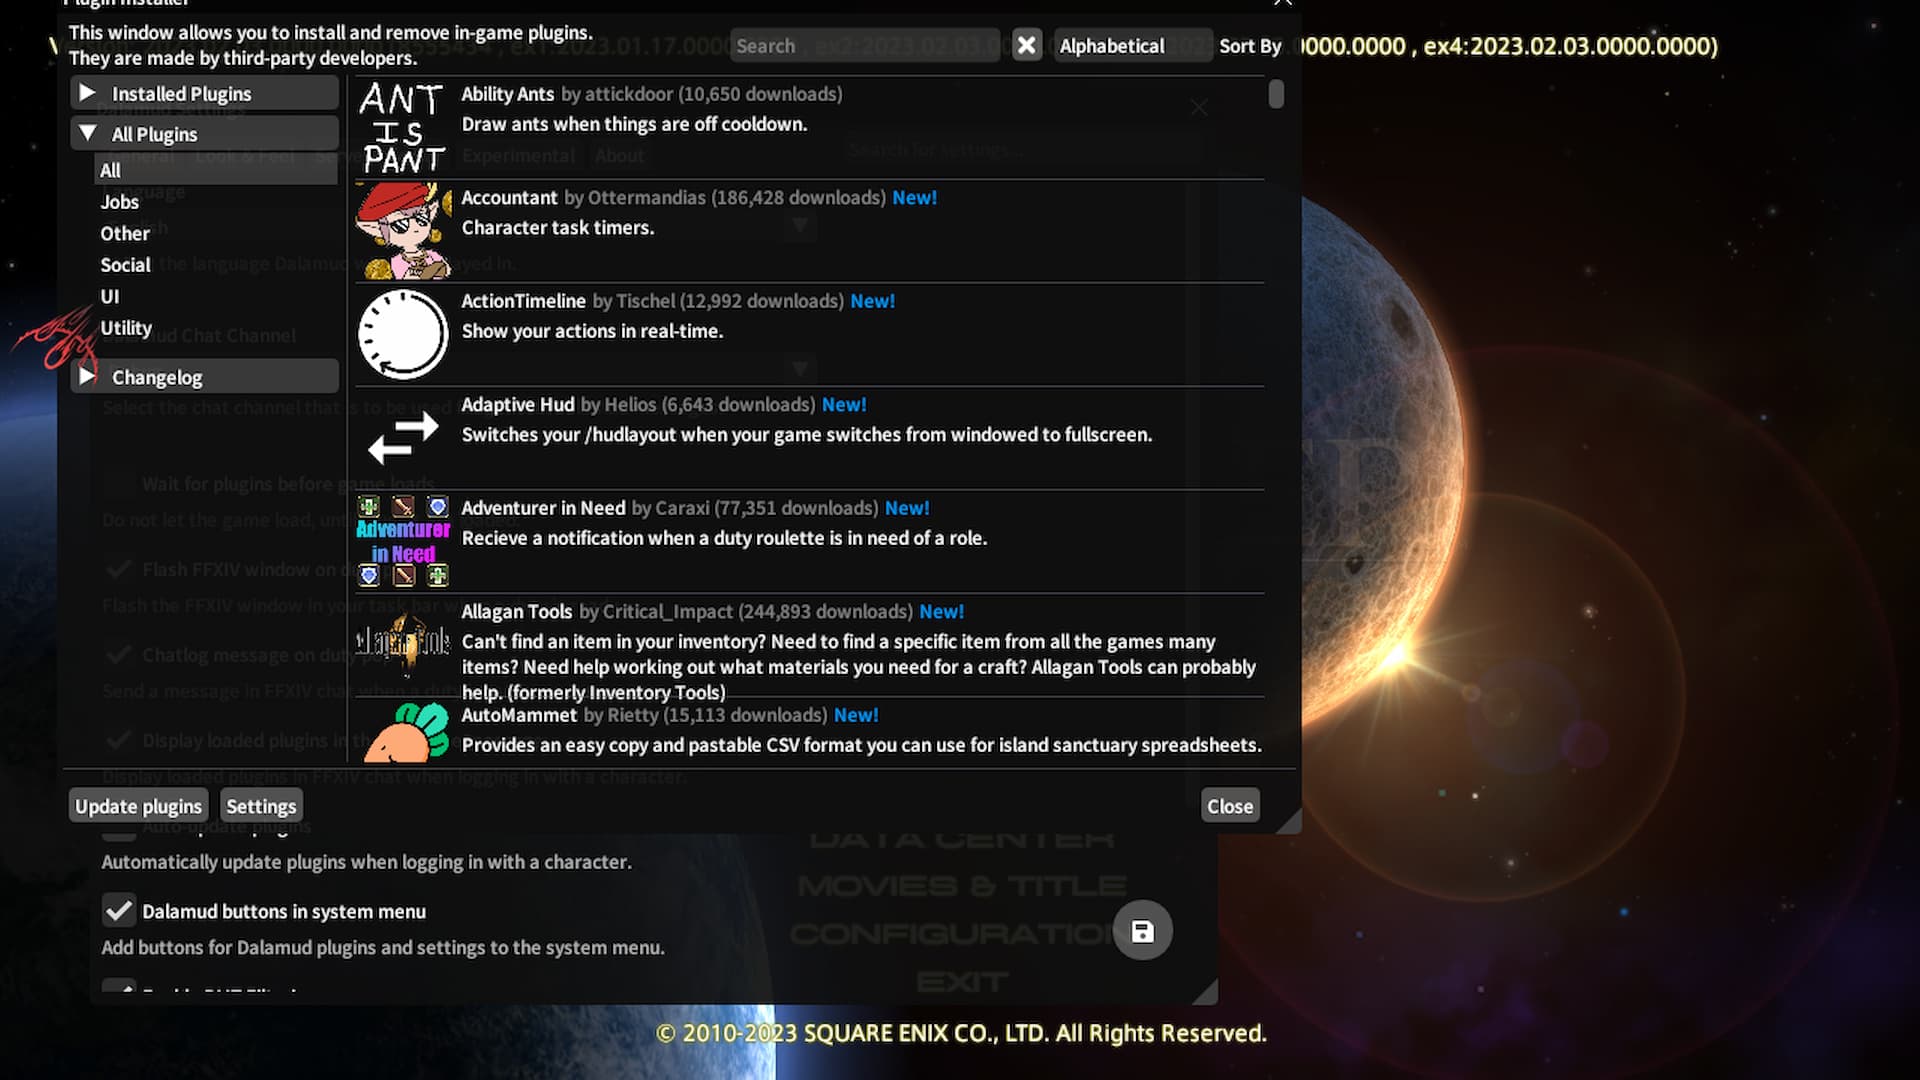Screen dimensions: 1920x1080
Task: Click the Ability Ants plugin title
Action: 507,94
